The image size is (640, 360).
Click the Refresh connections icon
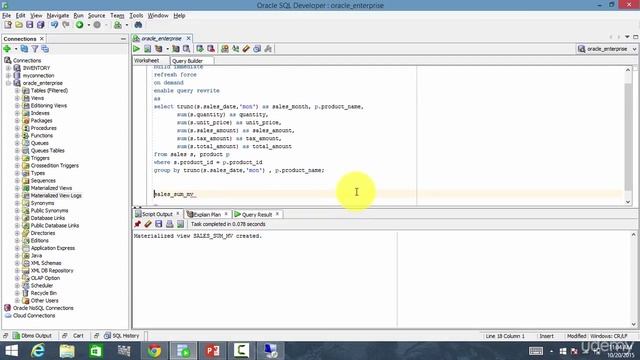(x=24, y=49)
